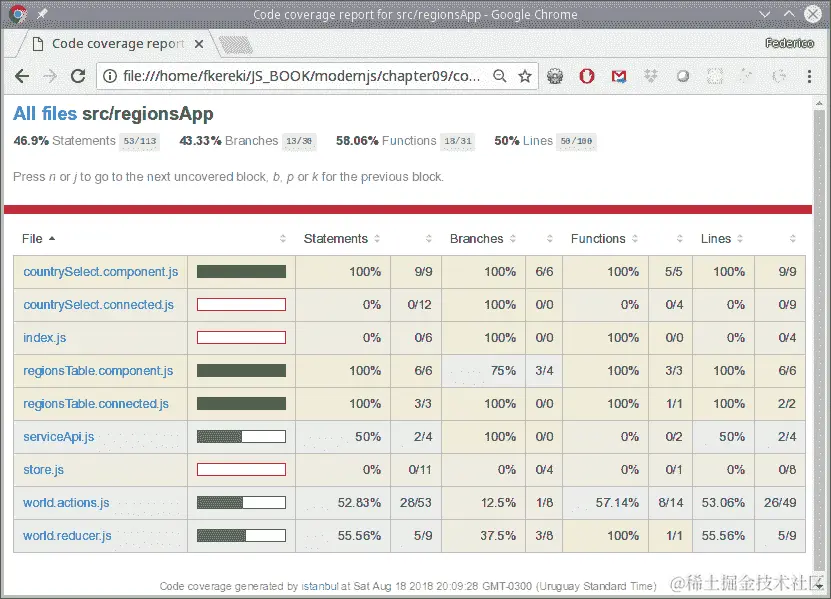Click the 13/30 branches badge
831x599 pixels.
[x=299, y=141]
